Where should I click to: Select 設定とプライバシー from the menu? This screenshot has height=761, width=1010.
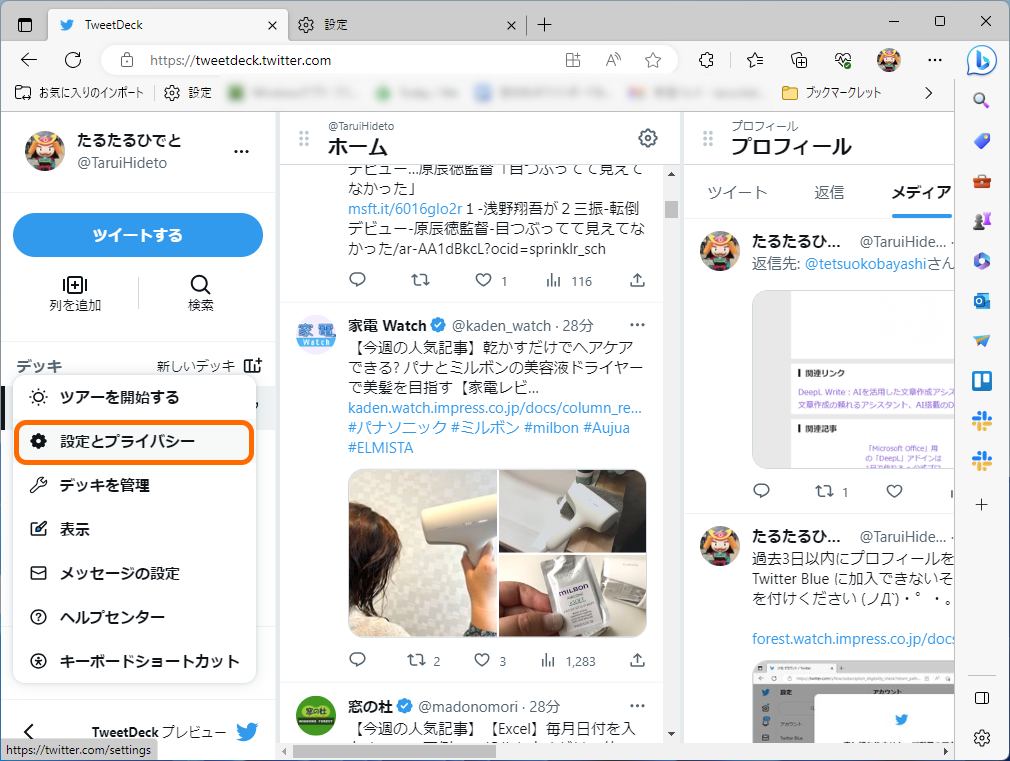133,441
